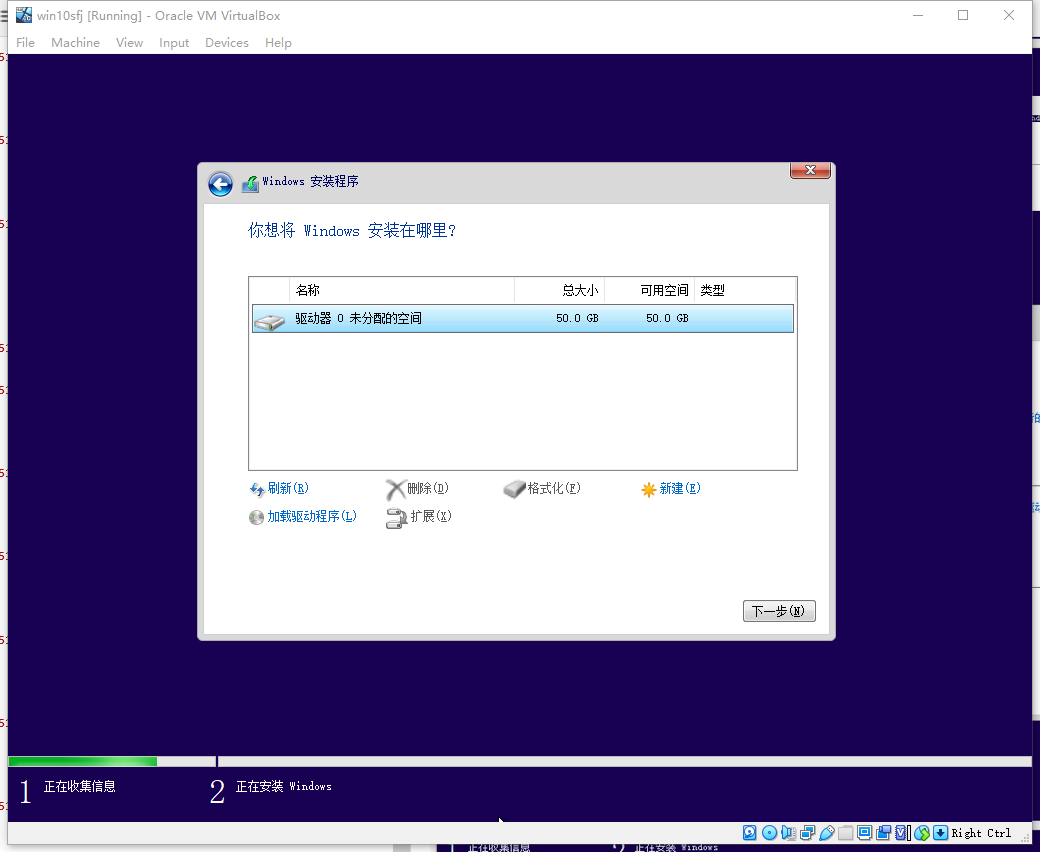Click the CPU virtualization status icon
Viewport: 1040px width, 852px height.
(x=902, y=833)
